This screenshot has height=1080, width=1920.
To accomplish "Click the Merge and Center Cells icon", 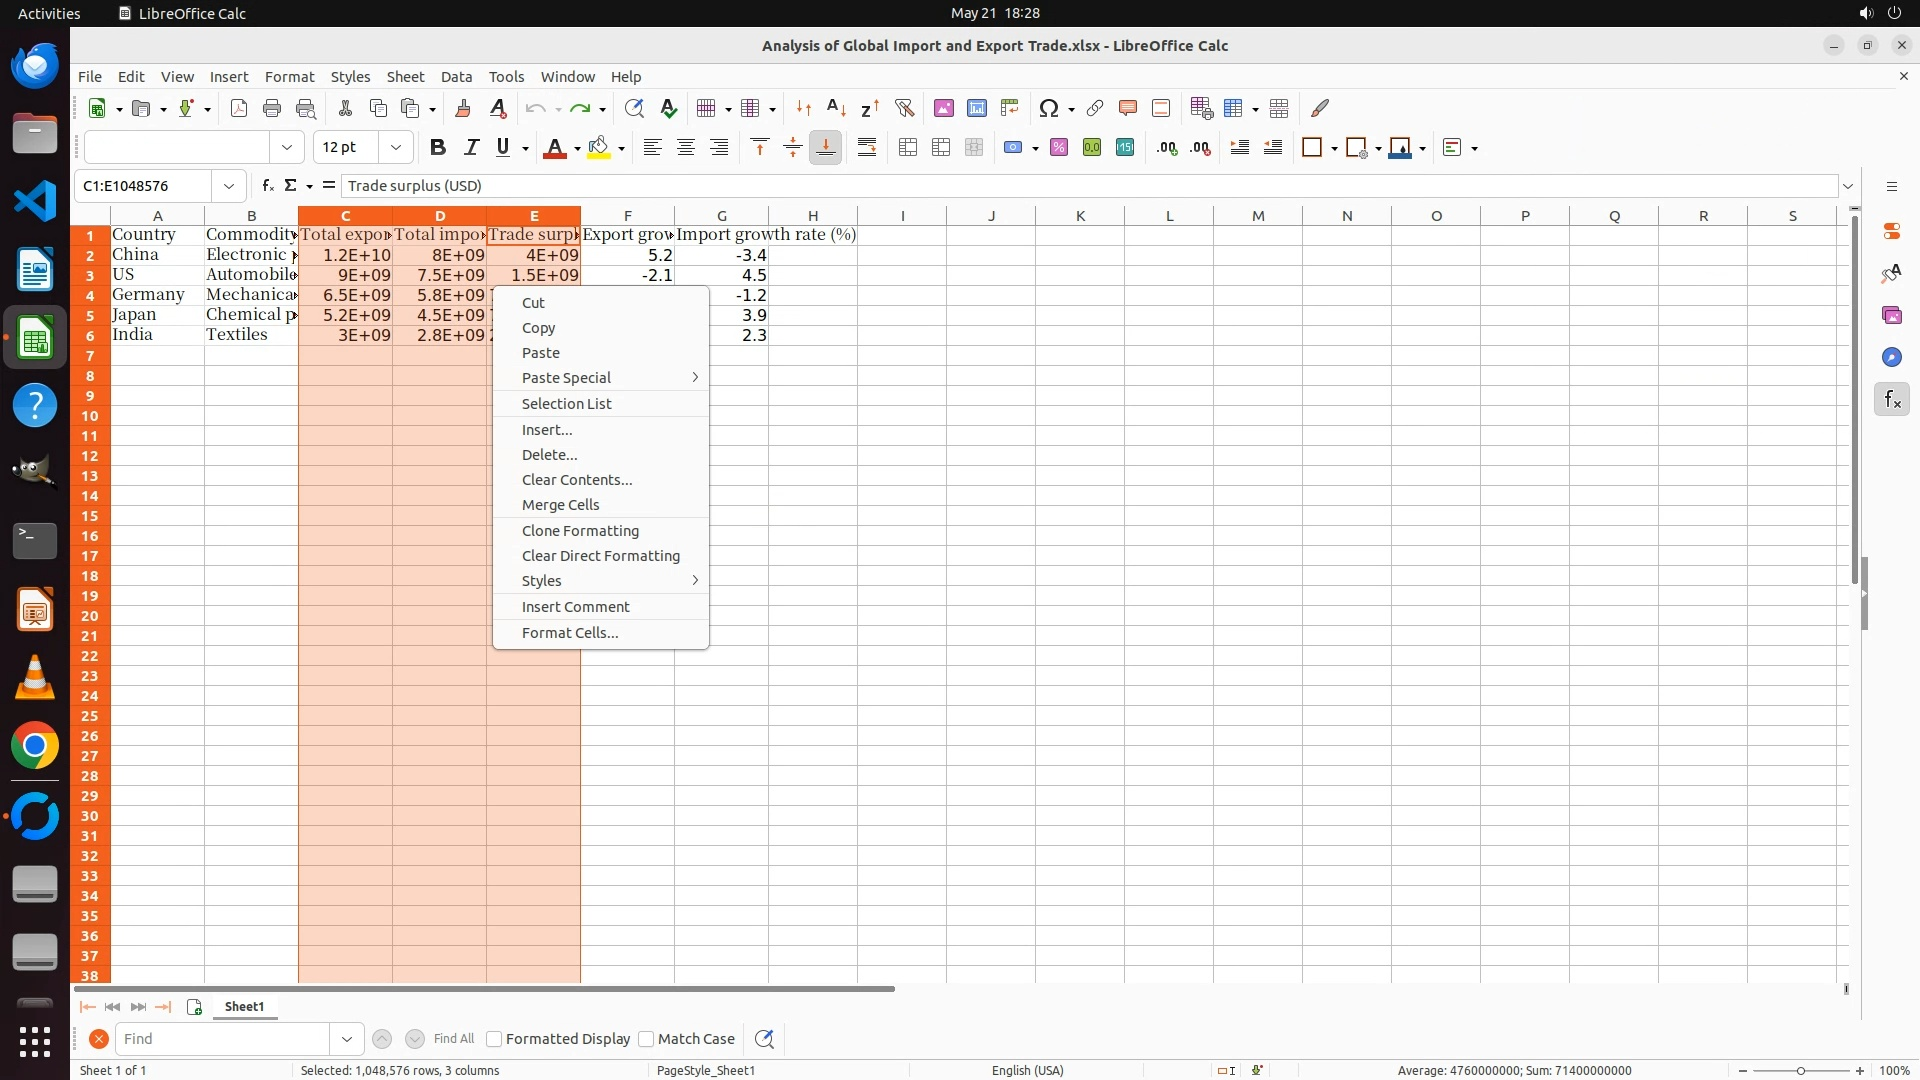I will point(908,148).
